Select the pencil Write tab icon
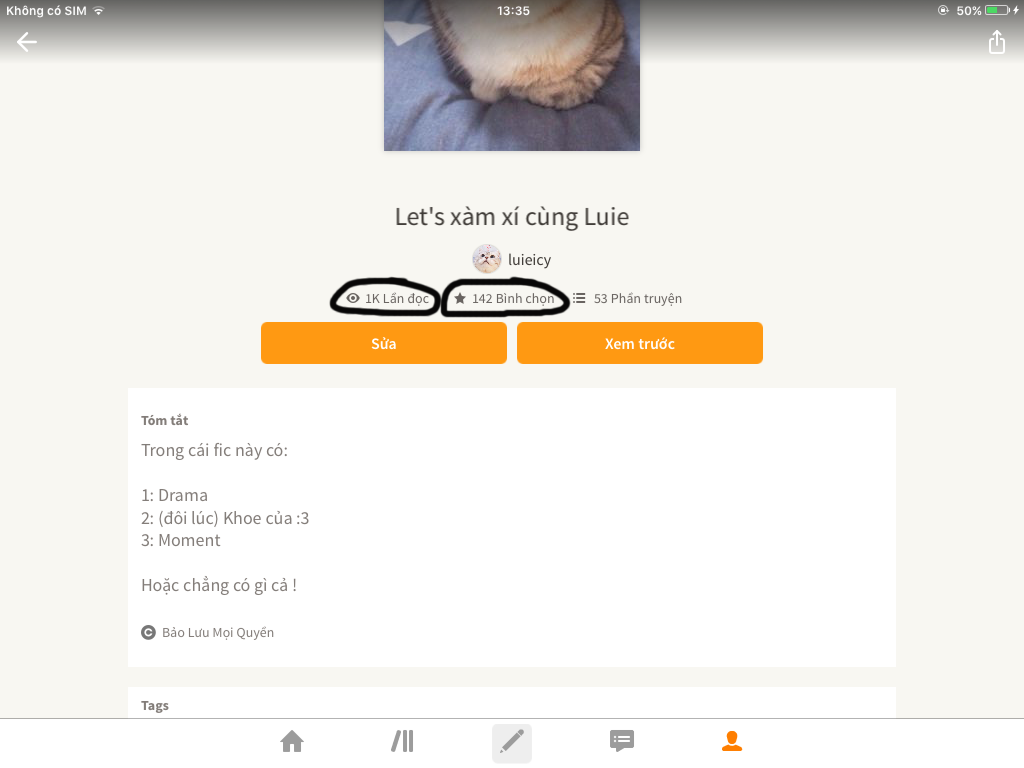Image resolution: width=1024 pixels, height=768 pixels. pos(512,742)
